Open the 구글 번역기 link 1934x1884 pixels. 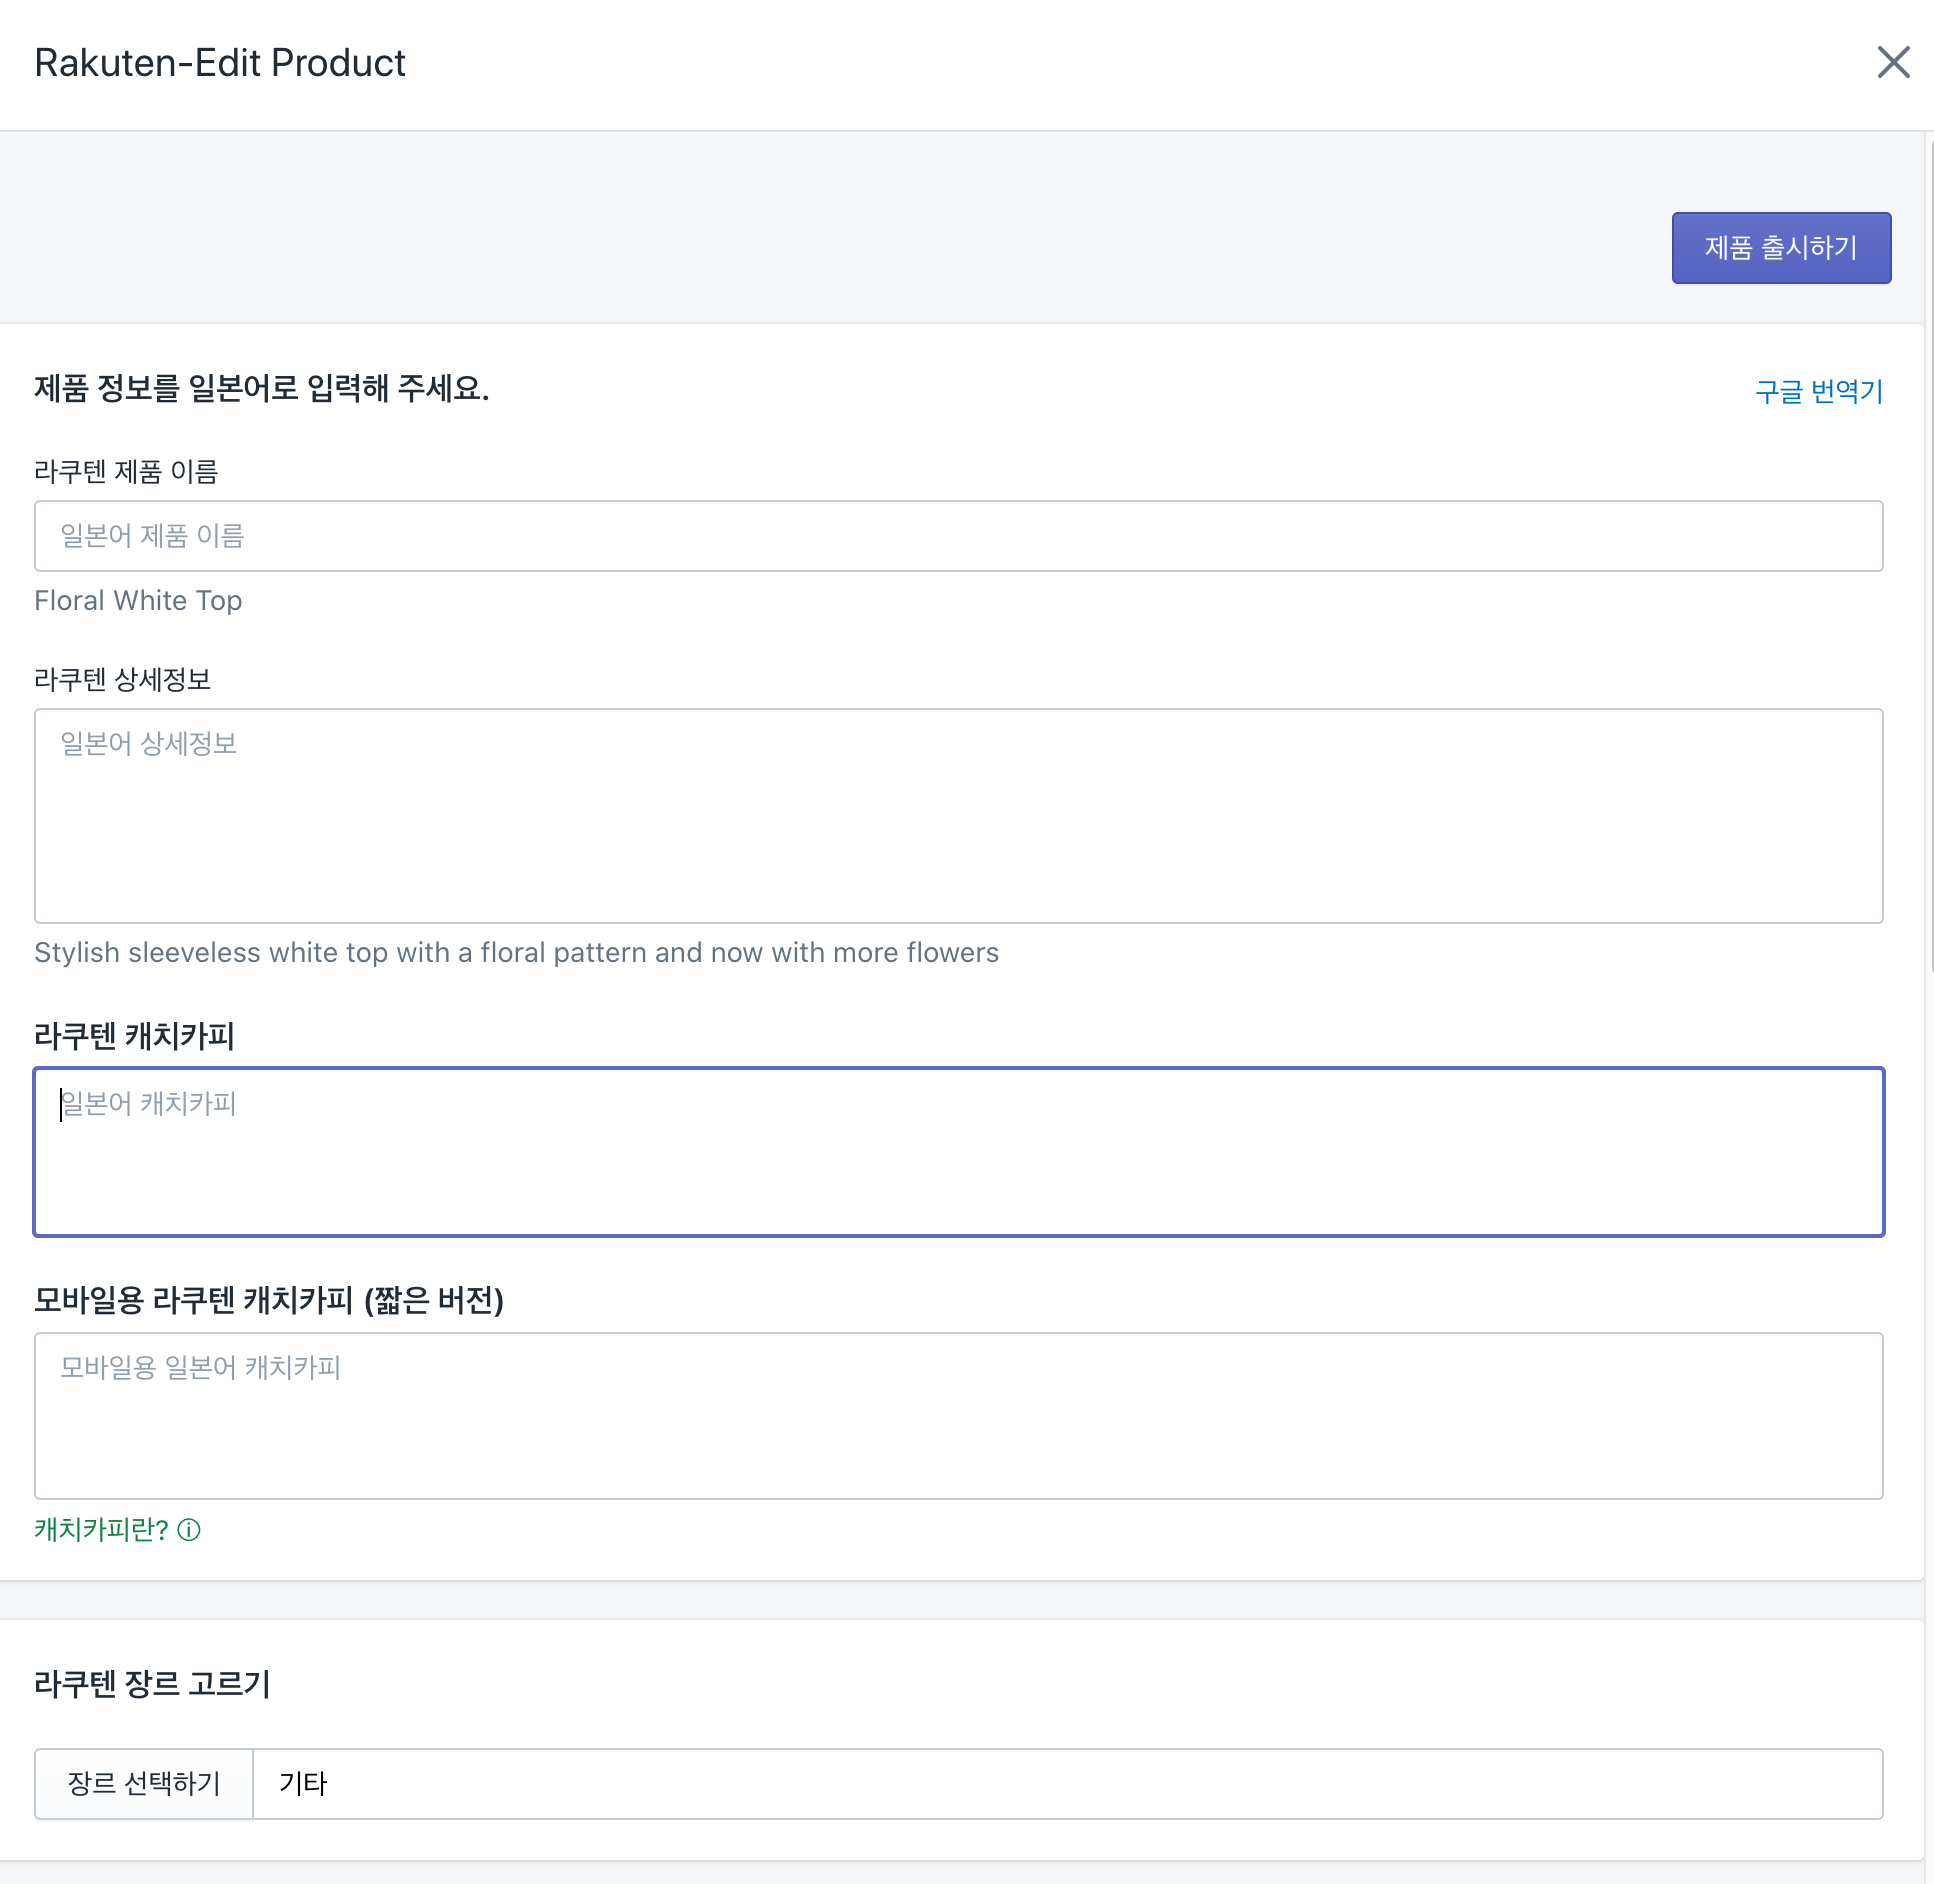point(1818,391)
